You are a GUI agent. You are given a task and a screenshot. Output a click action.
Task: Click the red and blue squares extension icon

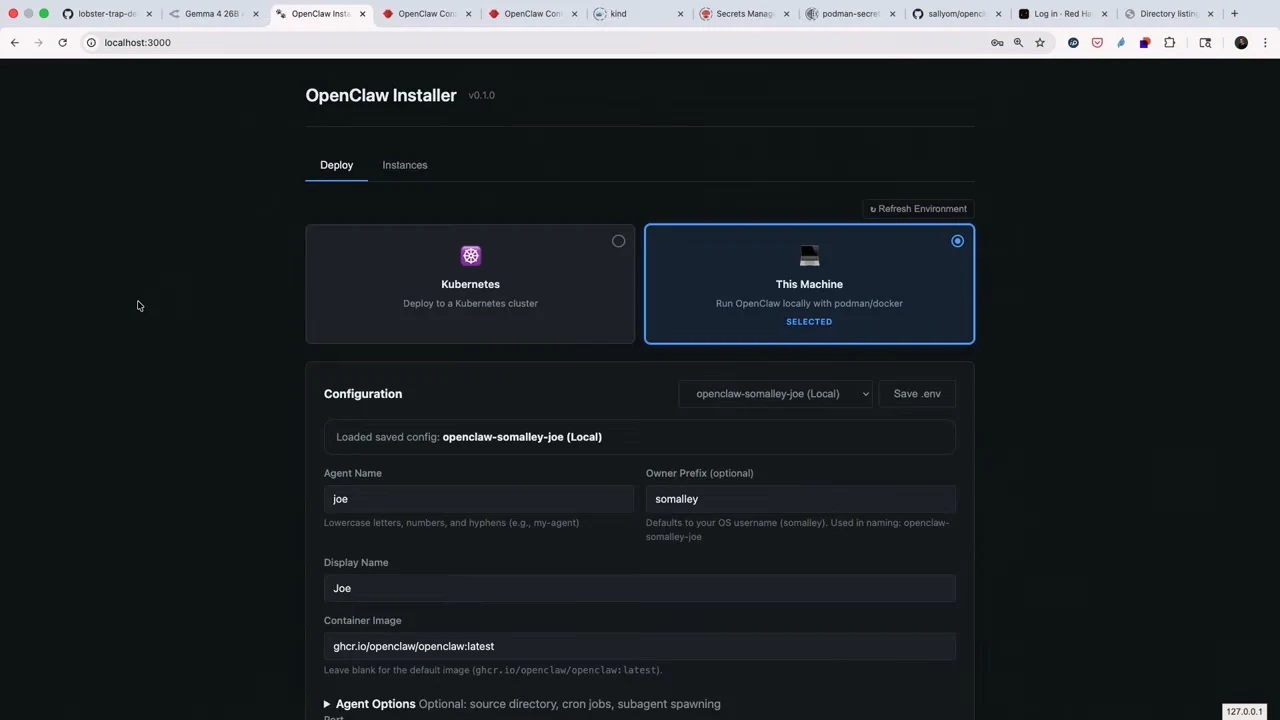[1145, 42]
